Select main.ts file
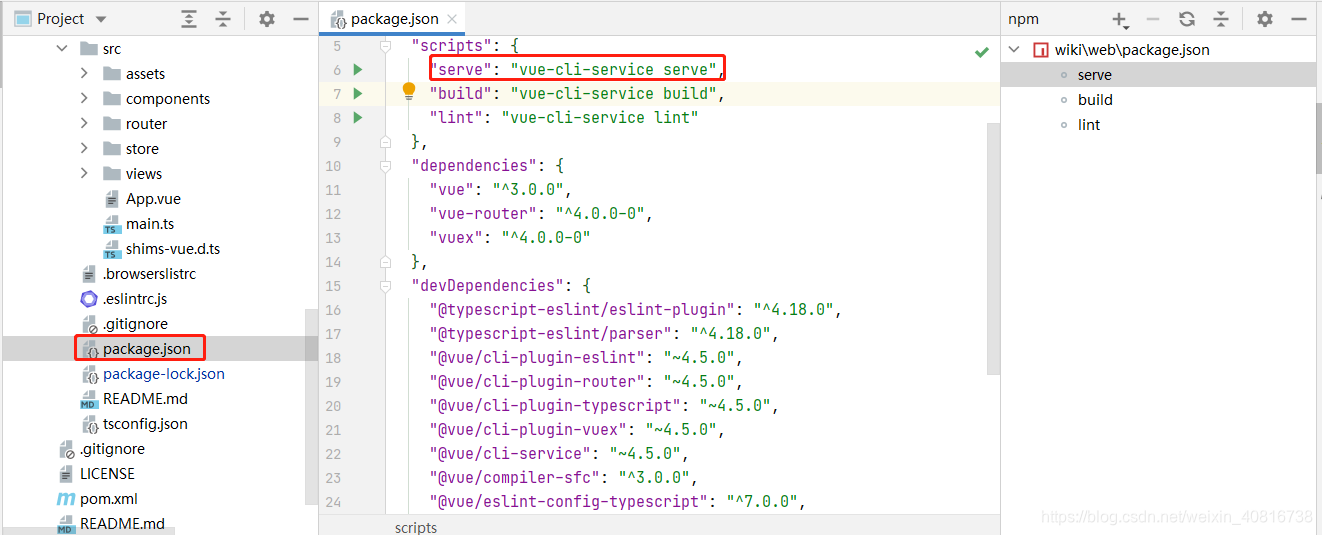This screenshot has width=1322, height=535. click(150, 224)
